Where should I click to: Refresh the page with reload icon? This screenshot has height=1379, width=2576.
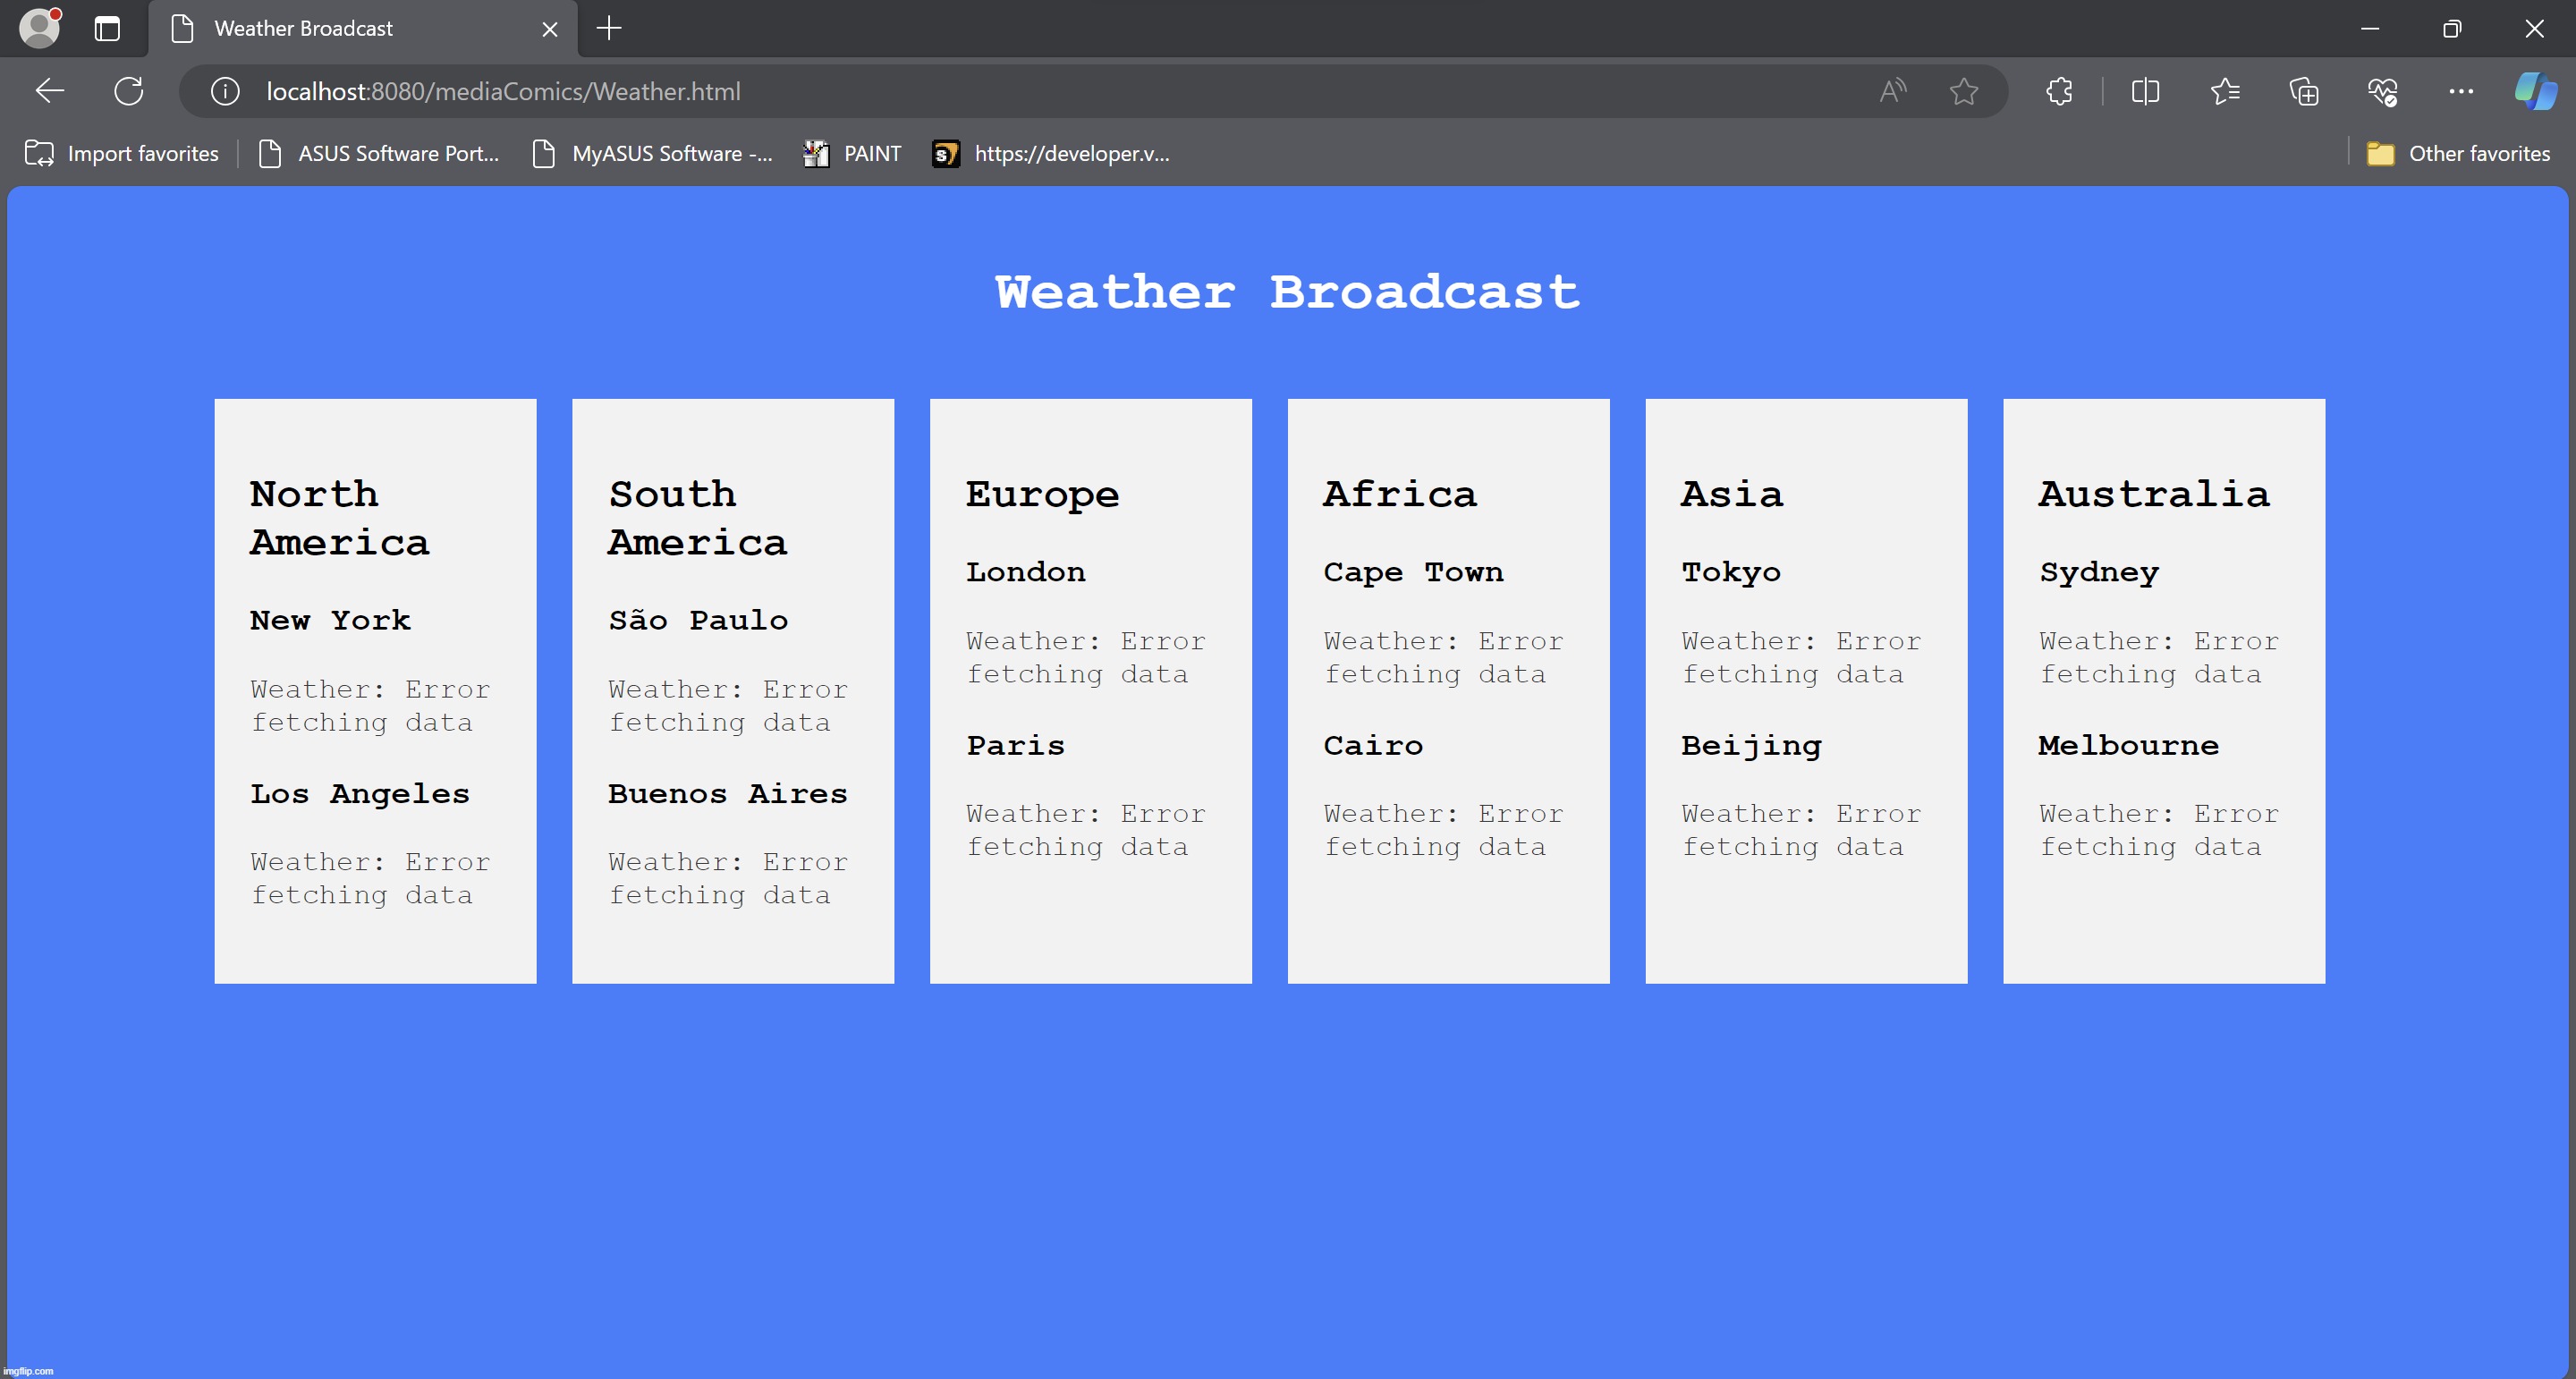[129, 91]
